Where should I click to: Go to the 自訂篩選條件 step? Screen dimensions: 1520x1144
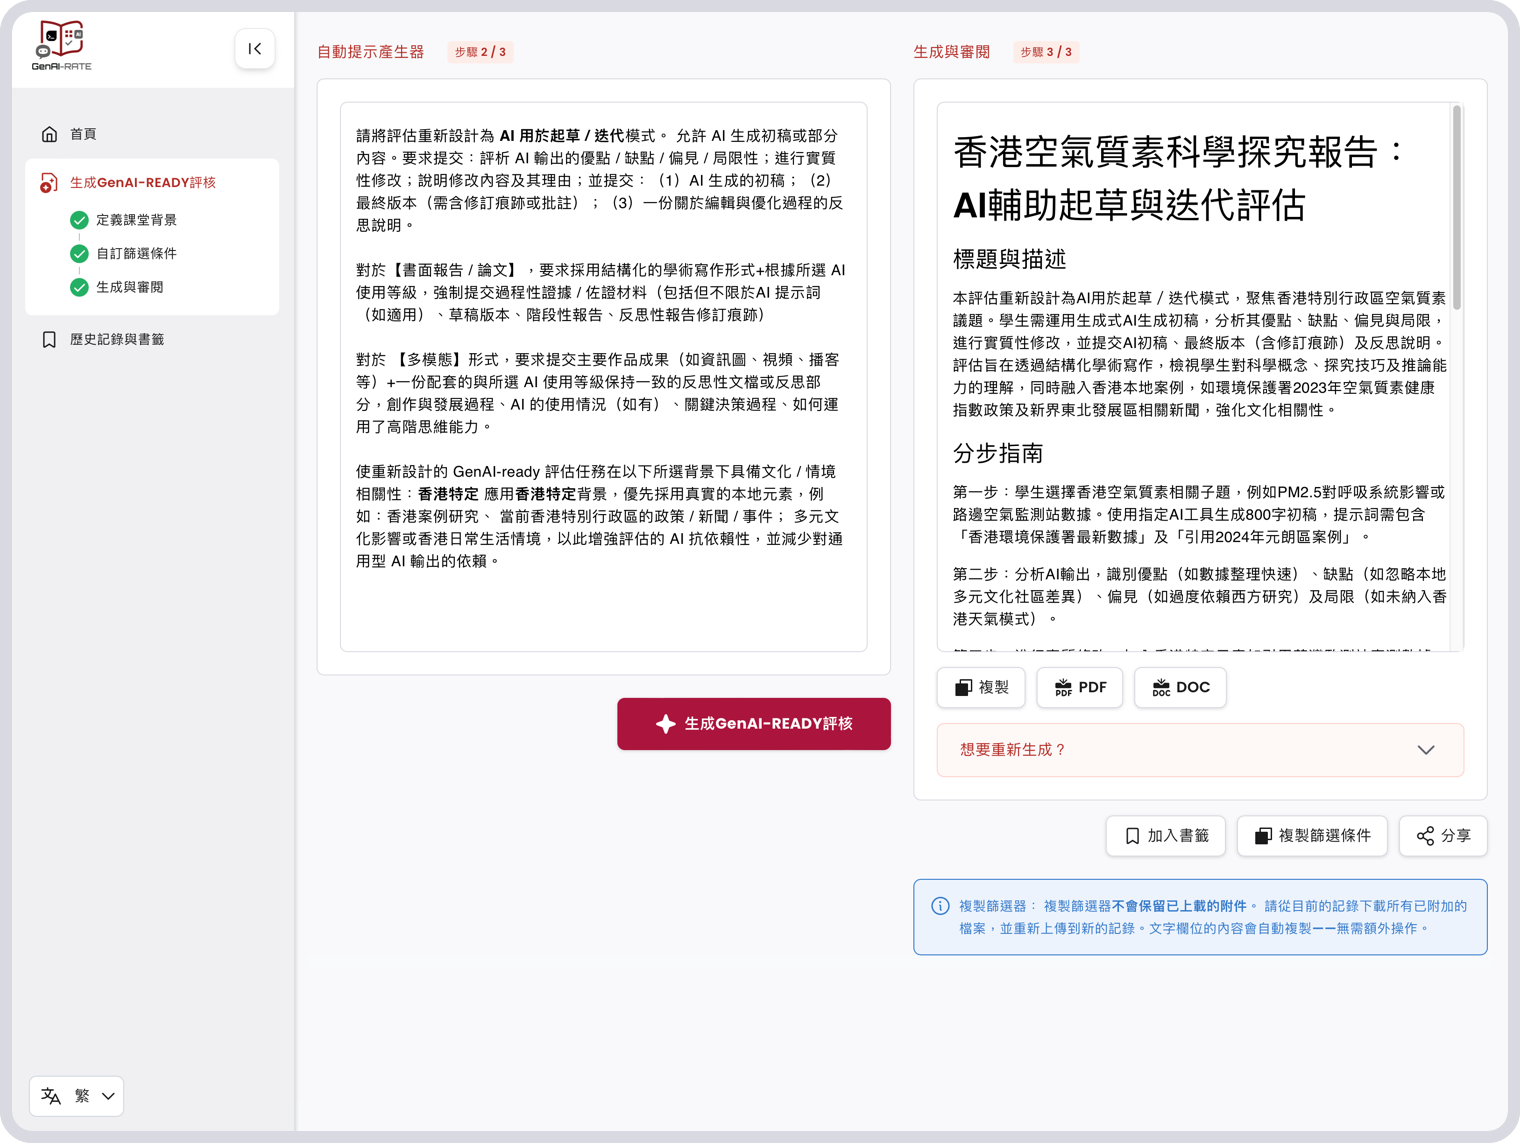(x=136, y=254)
